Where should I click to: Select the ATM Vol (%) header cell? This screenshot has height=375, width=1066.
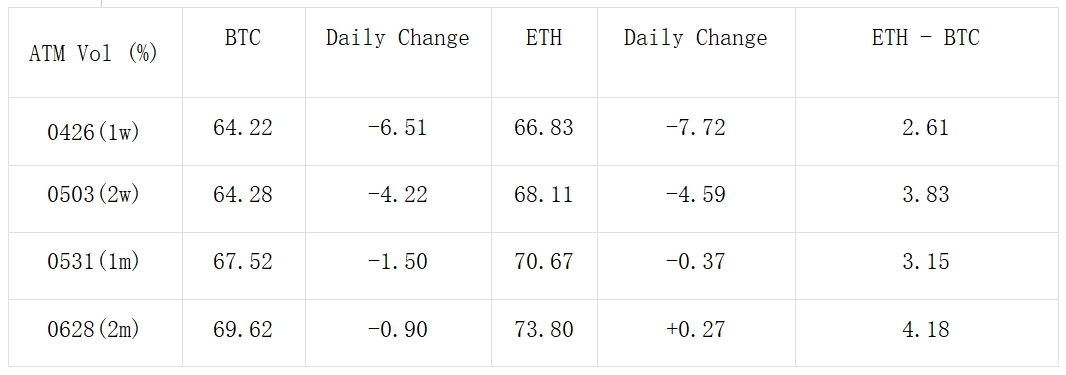pos(95,53)
